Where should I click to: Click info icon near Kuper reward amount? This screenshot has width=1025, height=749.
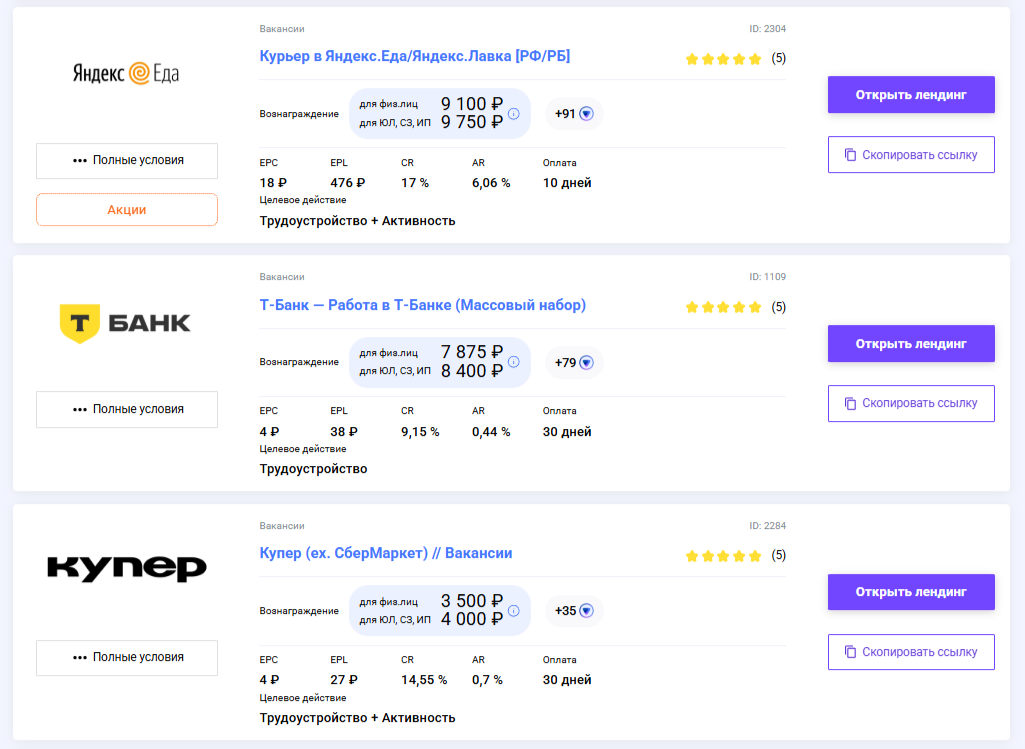[x=514, y=610]
